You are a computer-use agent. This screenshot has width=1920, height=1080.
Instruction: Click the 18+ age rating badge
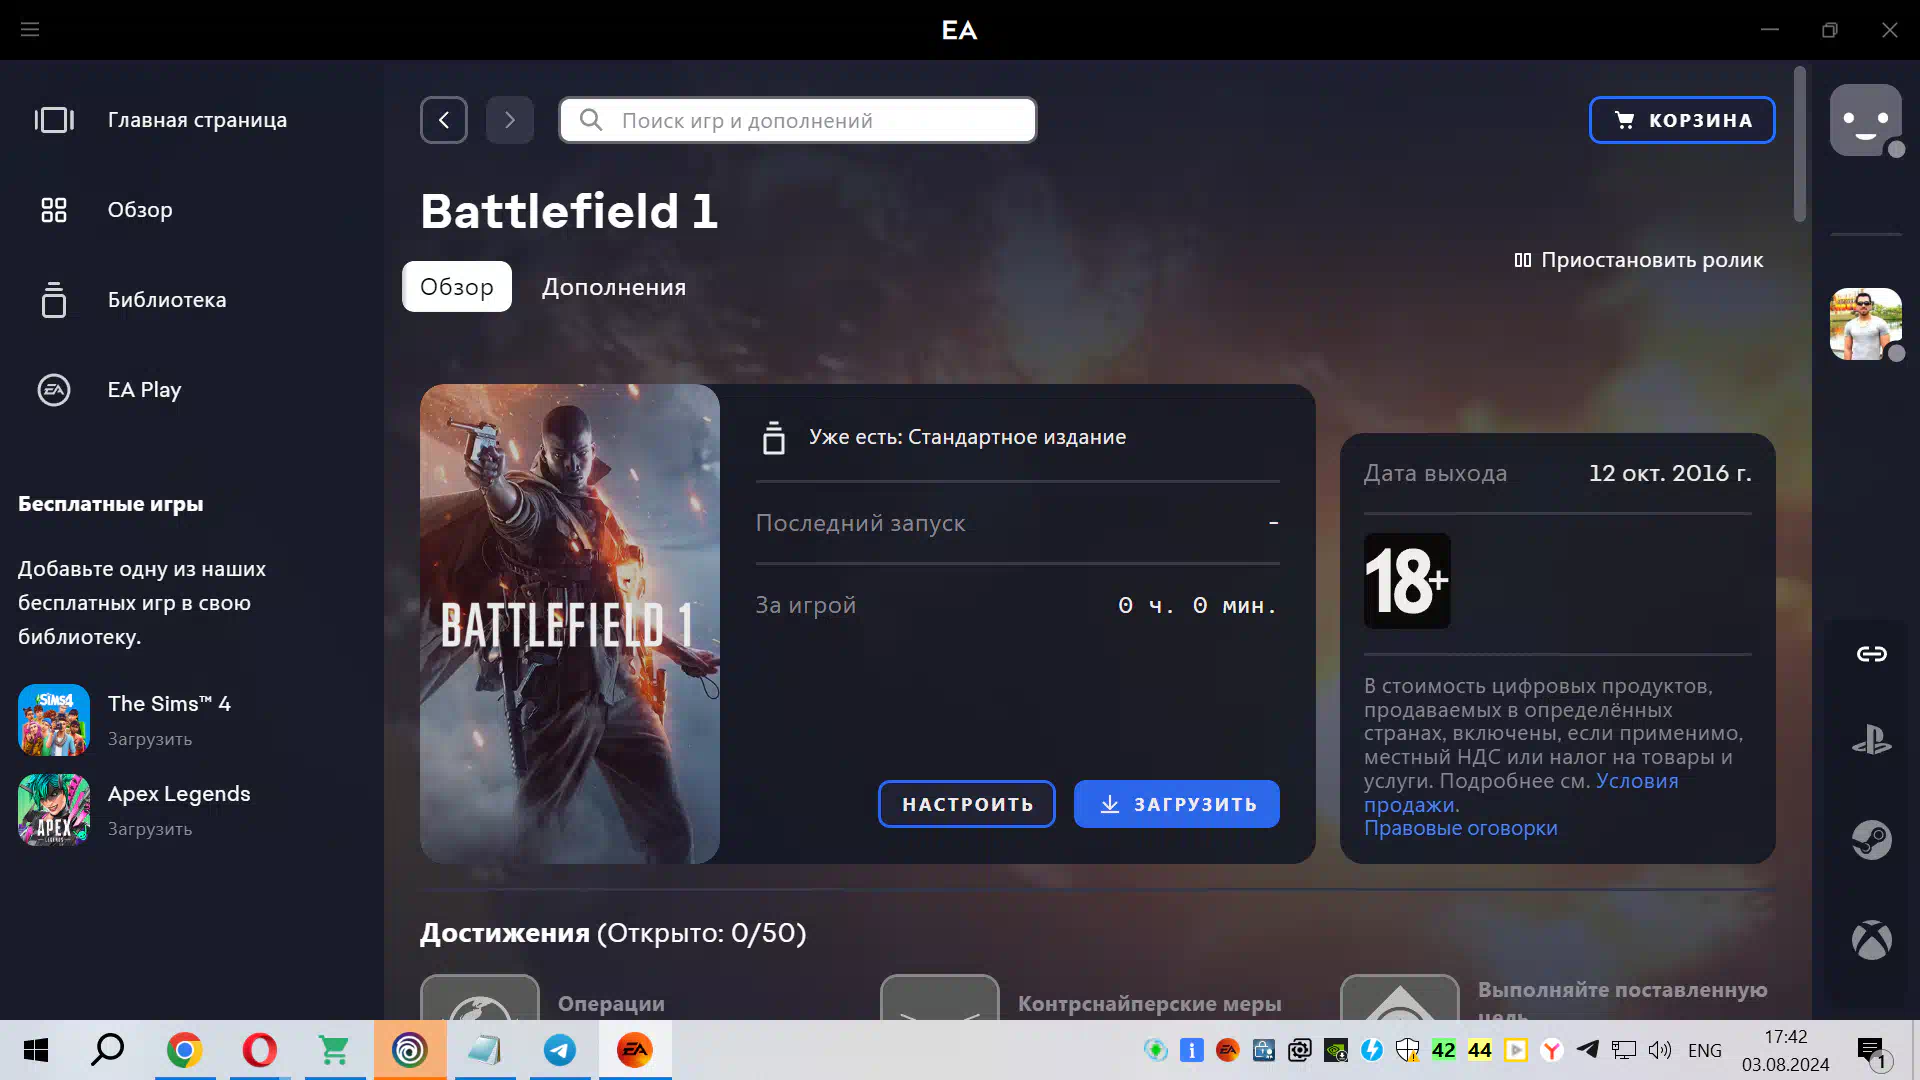(1407, 581)
